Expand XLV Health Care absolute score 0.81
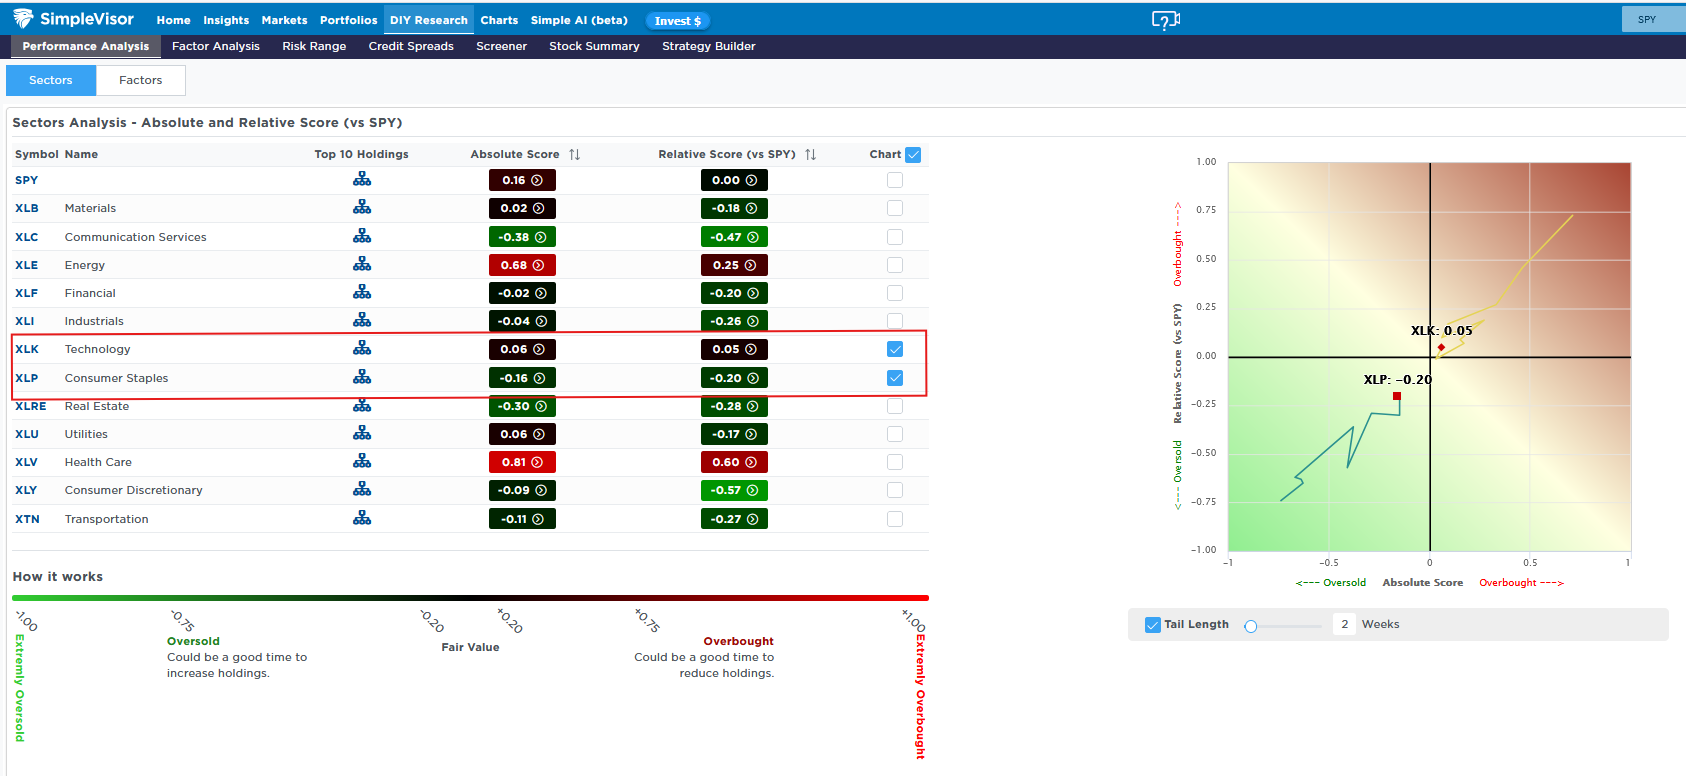This screenshot has width=1686, height=776. coord(522,462)
